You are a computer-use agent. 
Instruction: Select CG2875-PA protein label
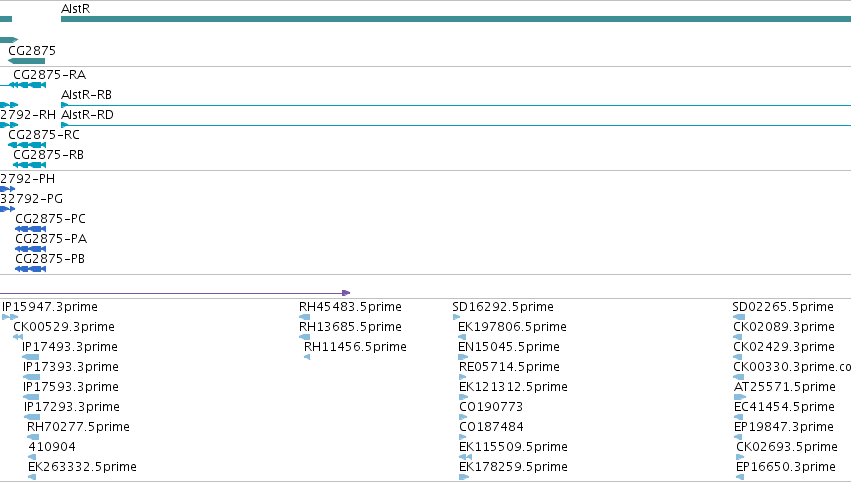click(x=51, y=239)
